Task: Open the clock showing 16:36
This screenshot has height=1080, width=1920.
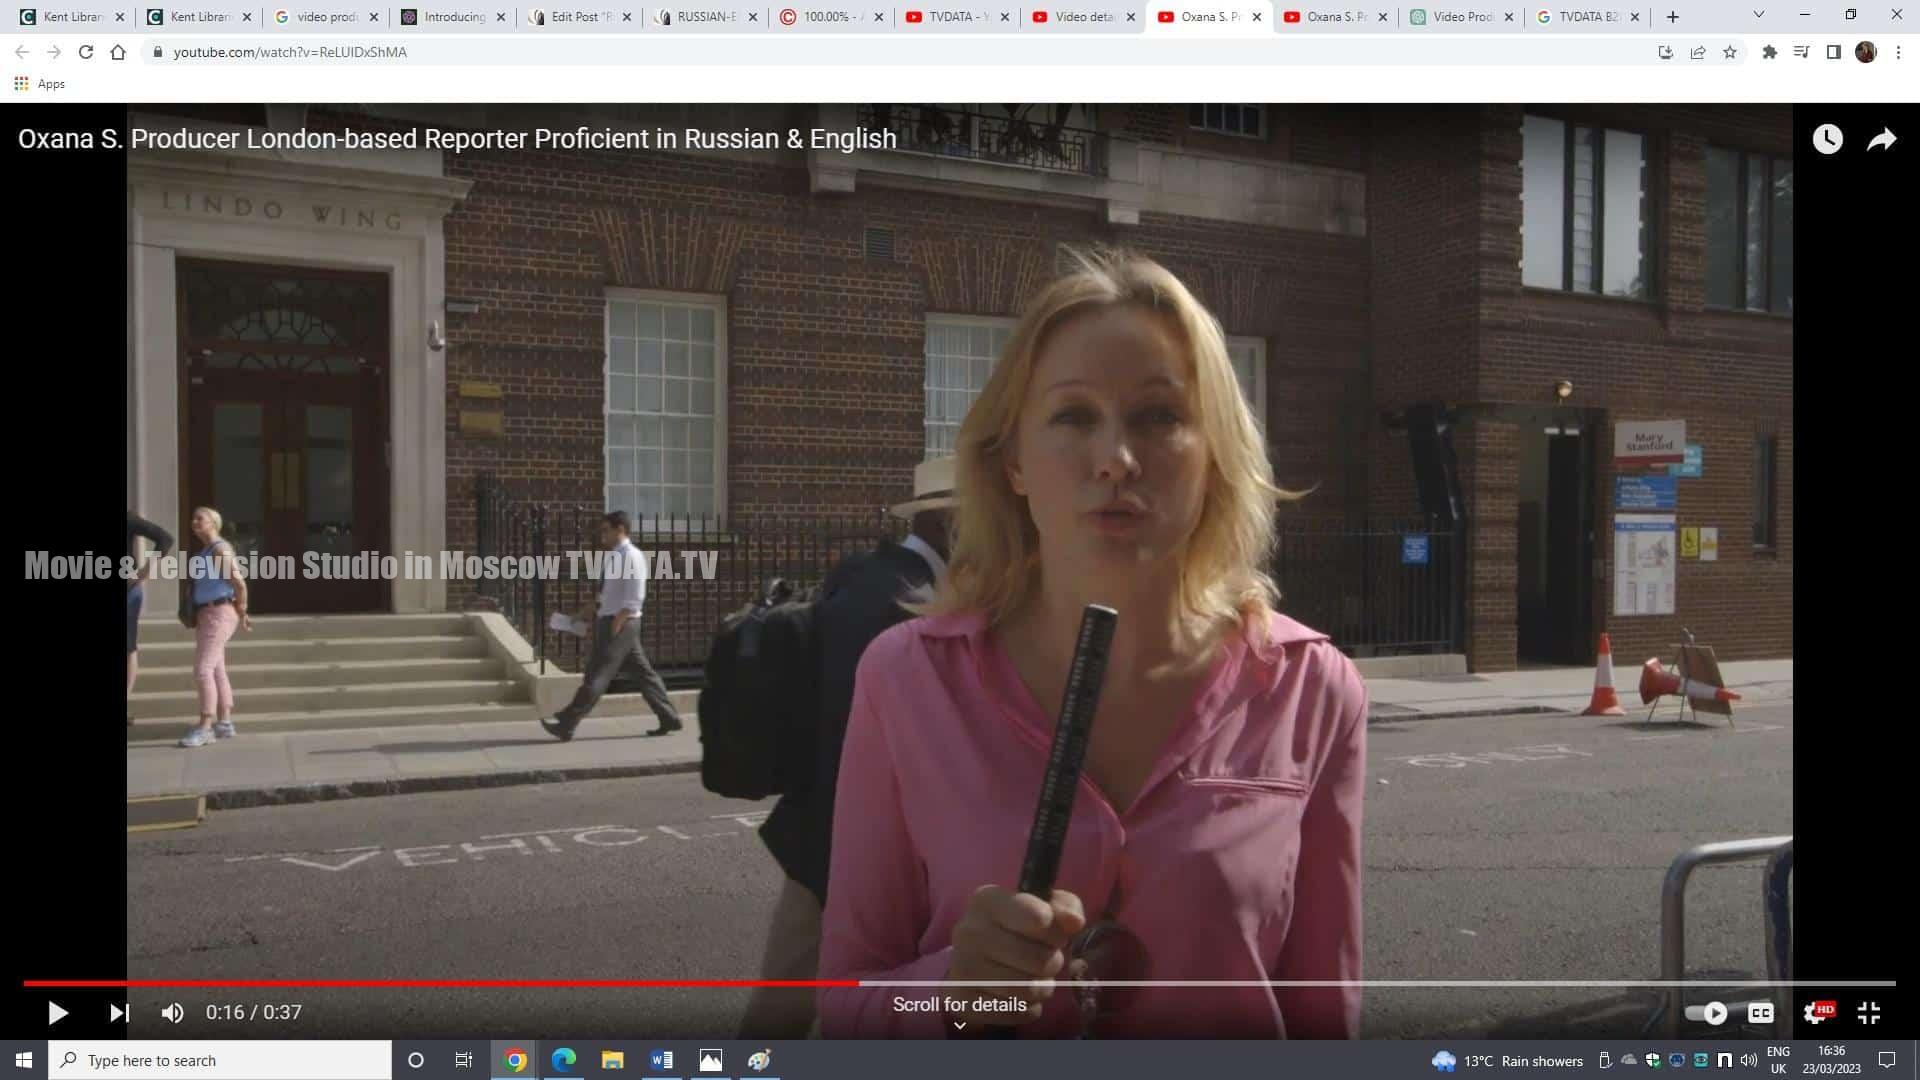Action: click(x=1832, y=1060)
